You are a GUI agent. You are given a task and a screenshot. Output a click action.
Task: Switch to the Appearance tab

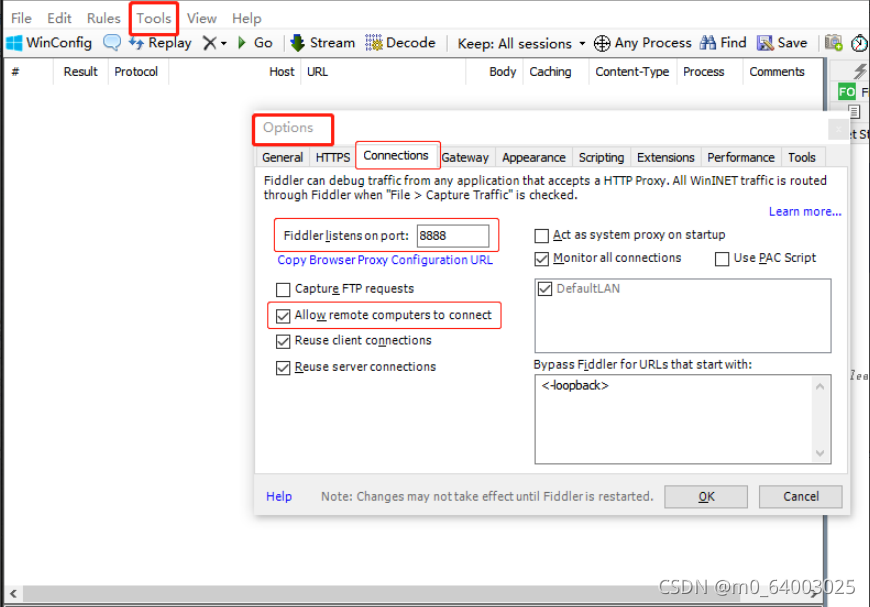[534, 158]
